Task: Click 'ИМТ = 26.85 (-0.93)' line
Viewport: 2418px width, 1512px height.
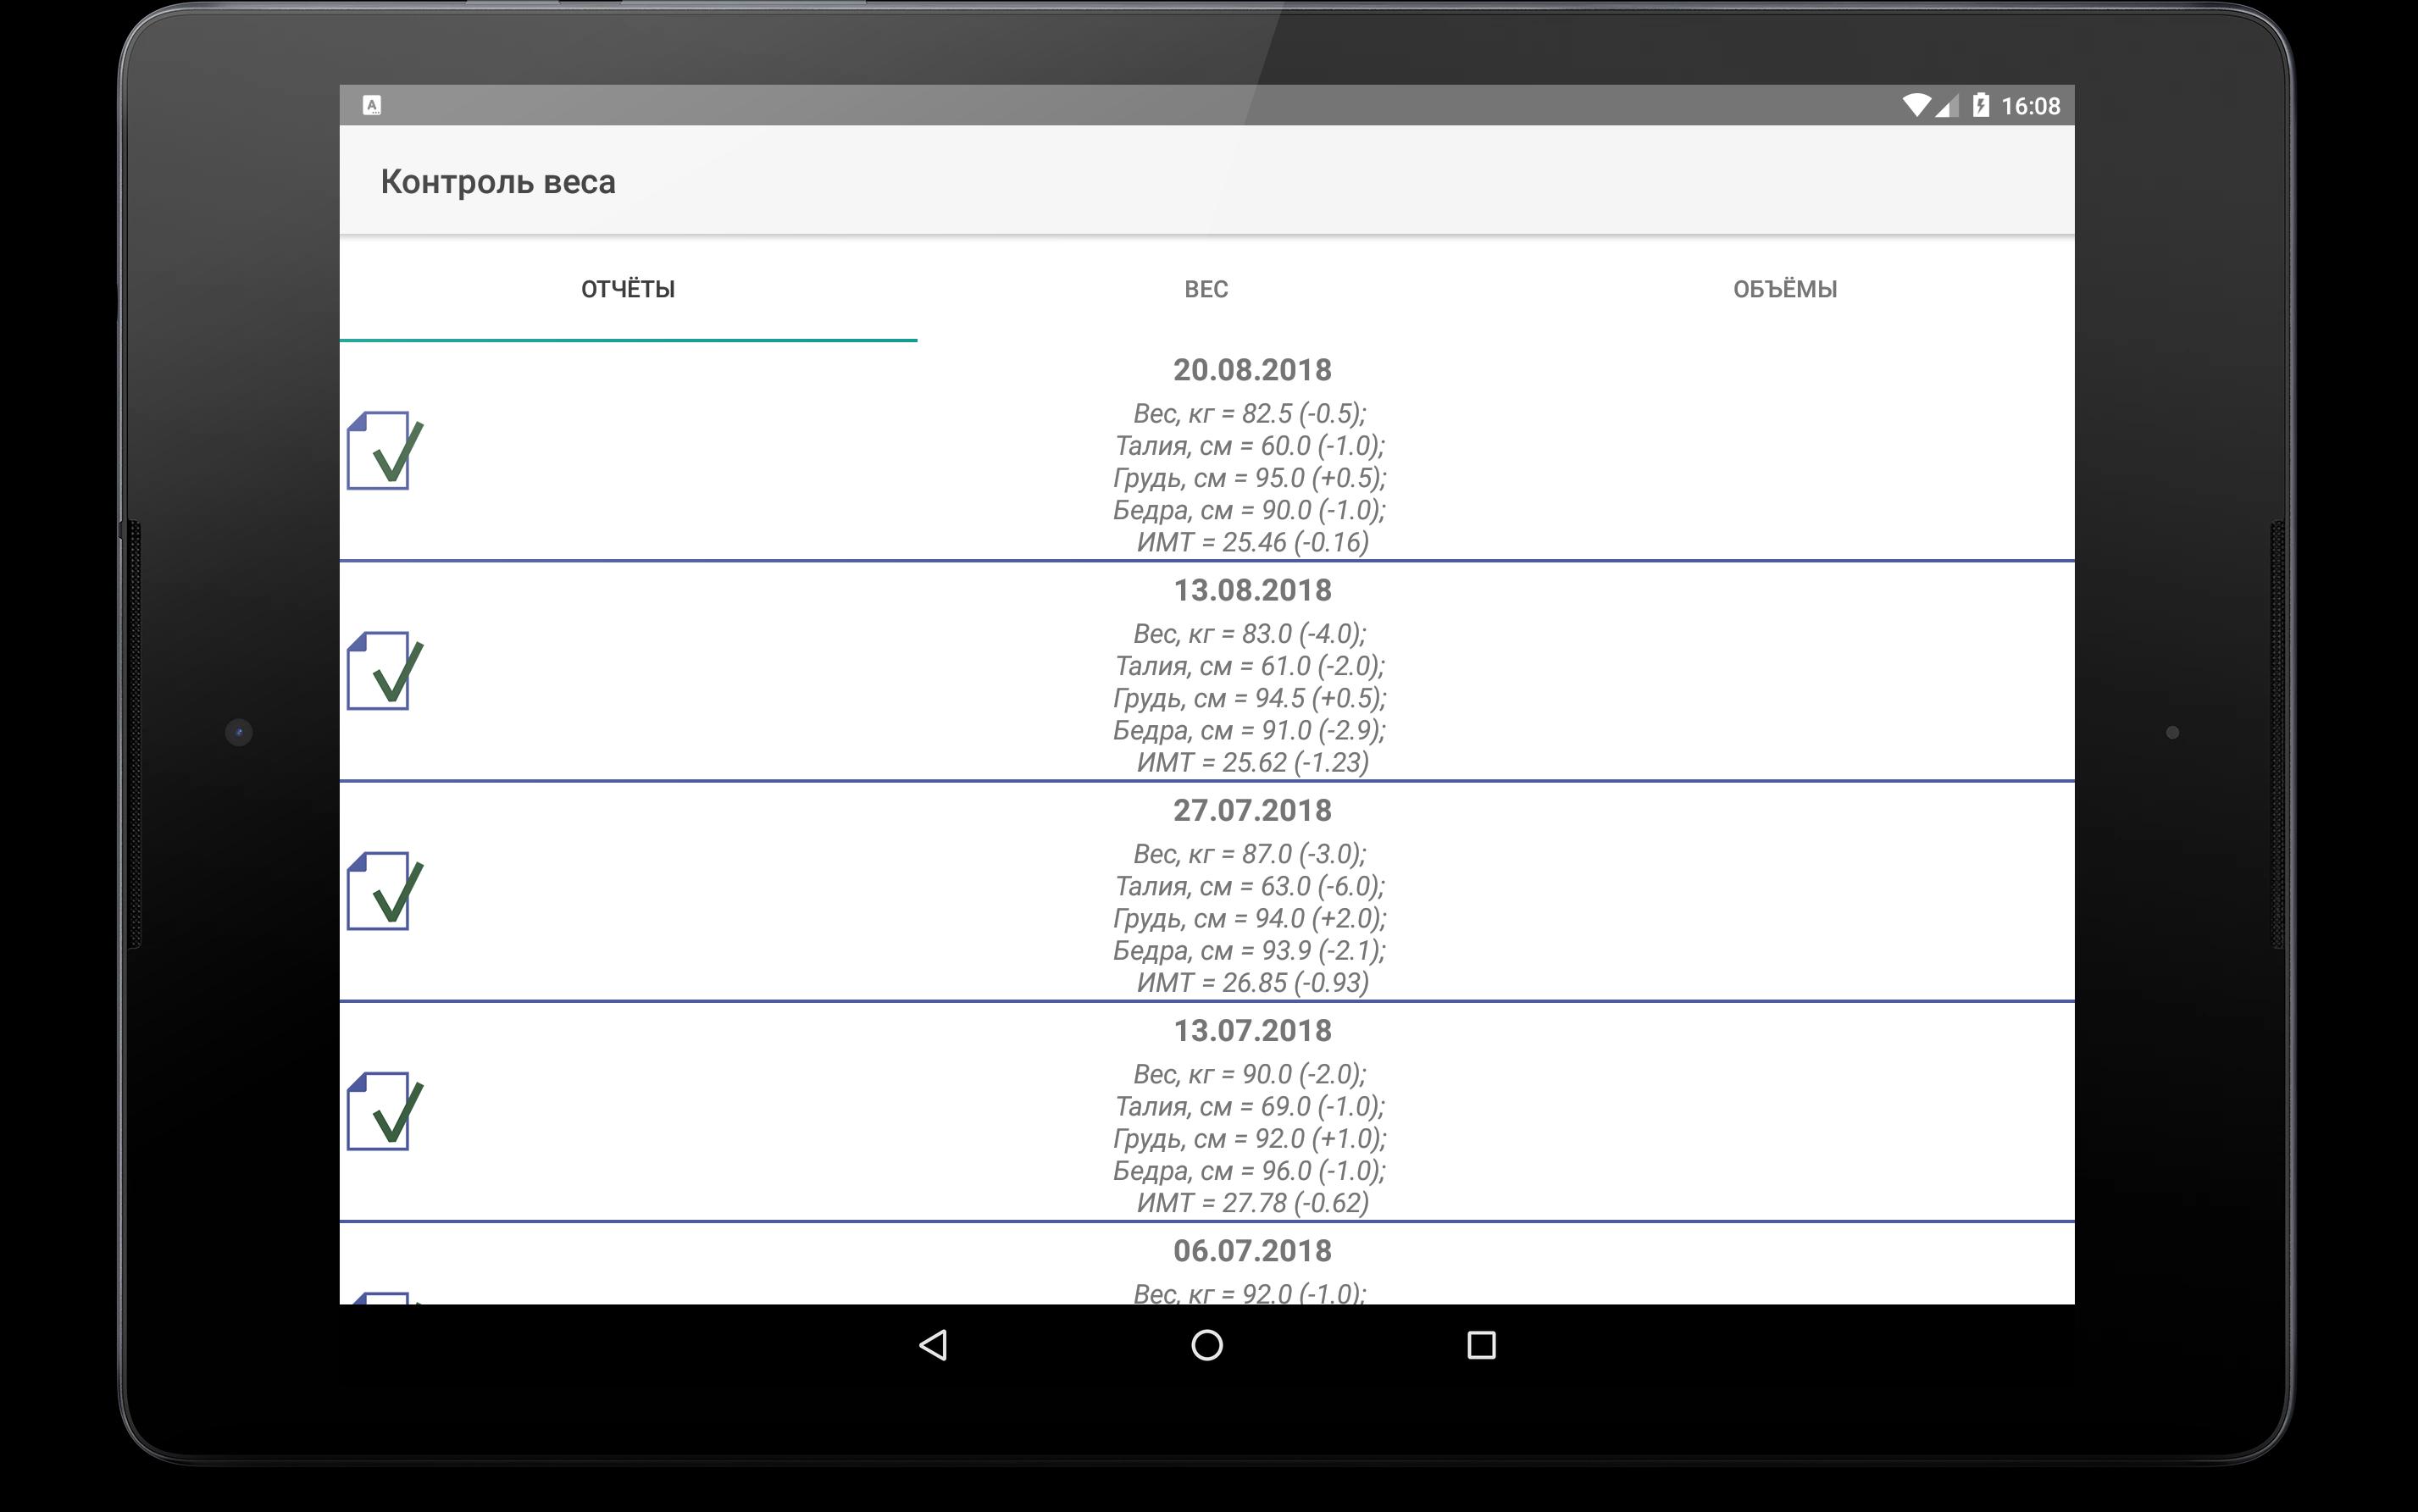Action: (x=1252, y=982)
